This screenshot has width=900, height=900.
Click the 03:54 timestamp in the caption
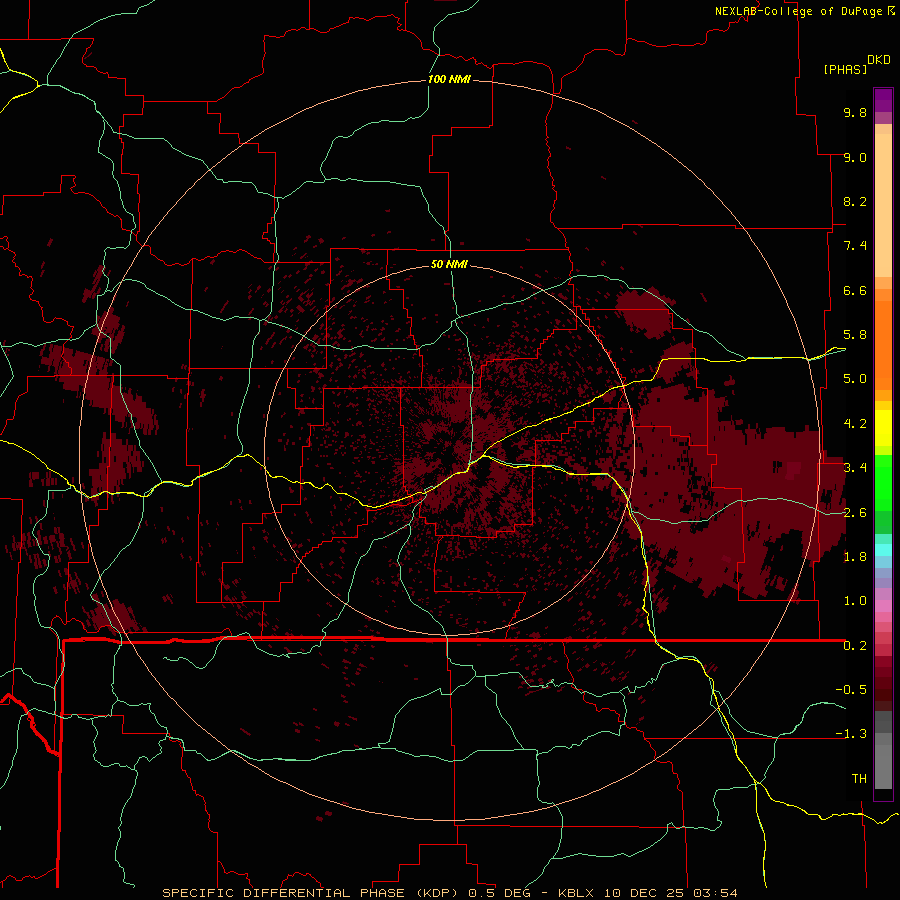[x=715, y=893]
